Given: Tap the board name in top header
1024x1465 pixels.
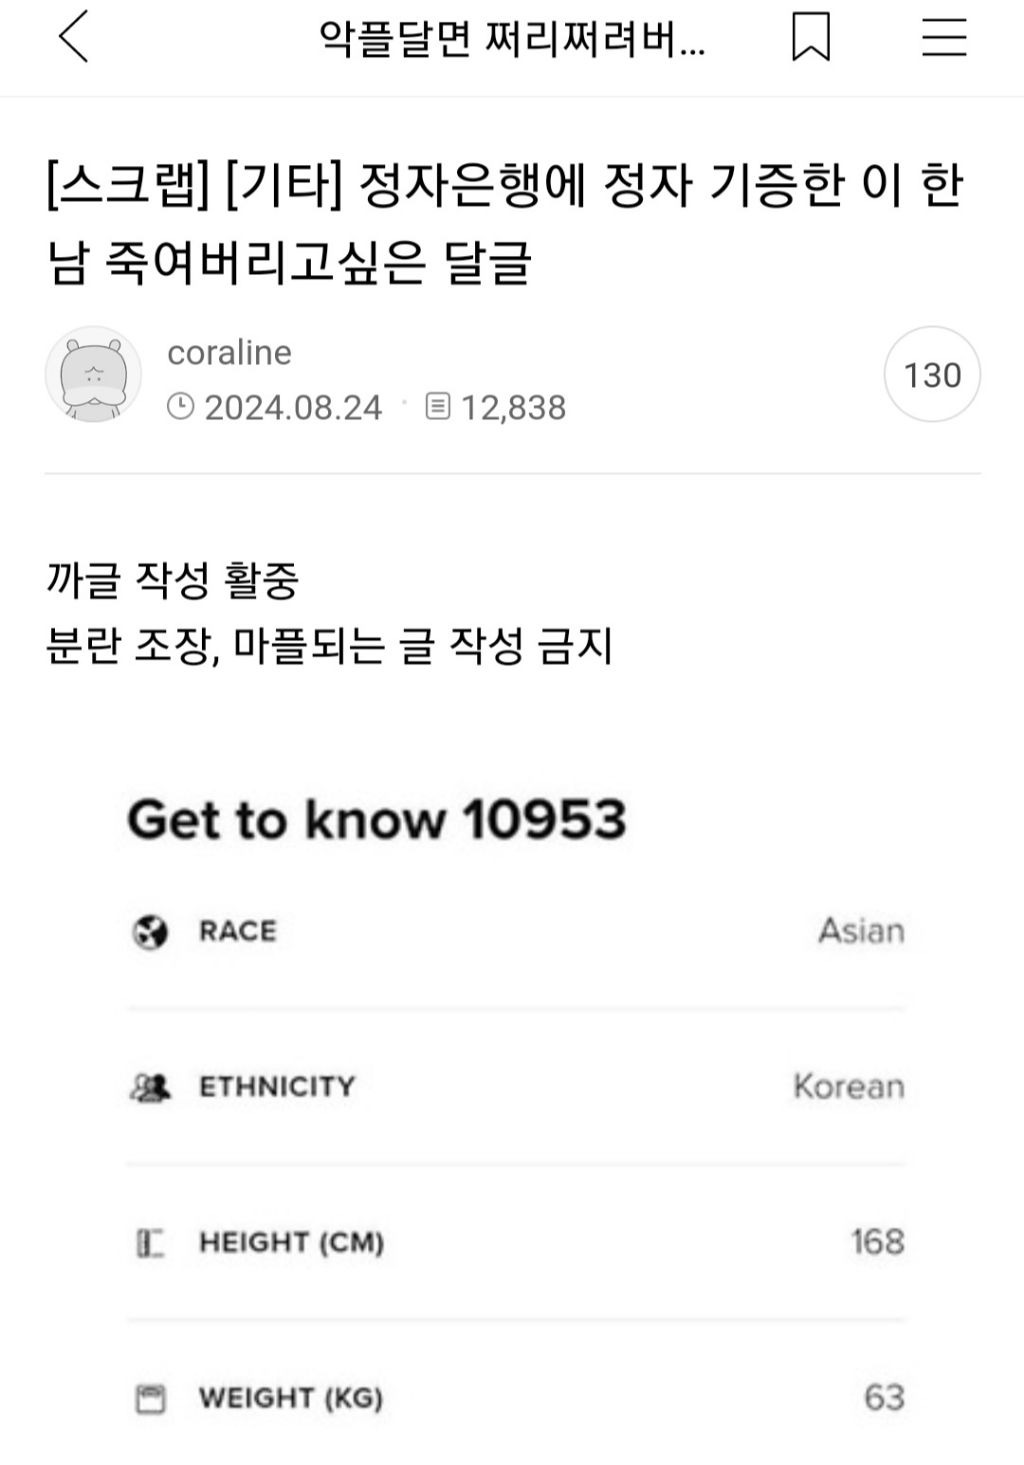Looking at the screenshot, I should pyautogui.click(x=512, y=38).
